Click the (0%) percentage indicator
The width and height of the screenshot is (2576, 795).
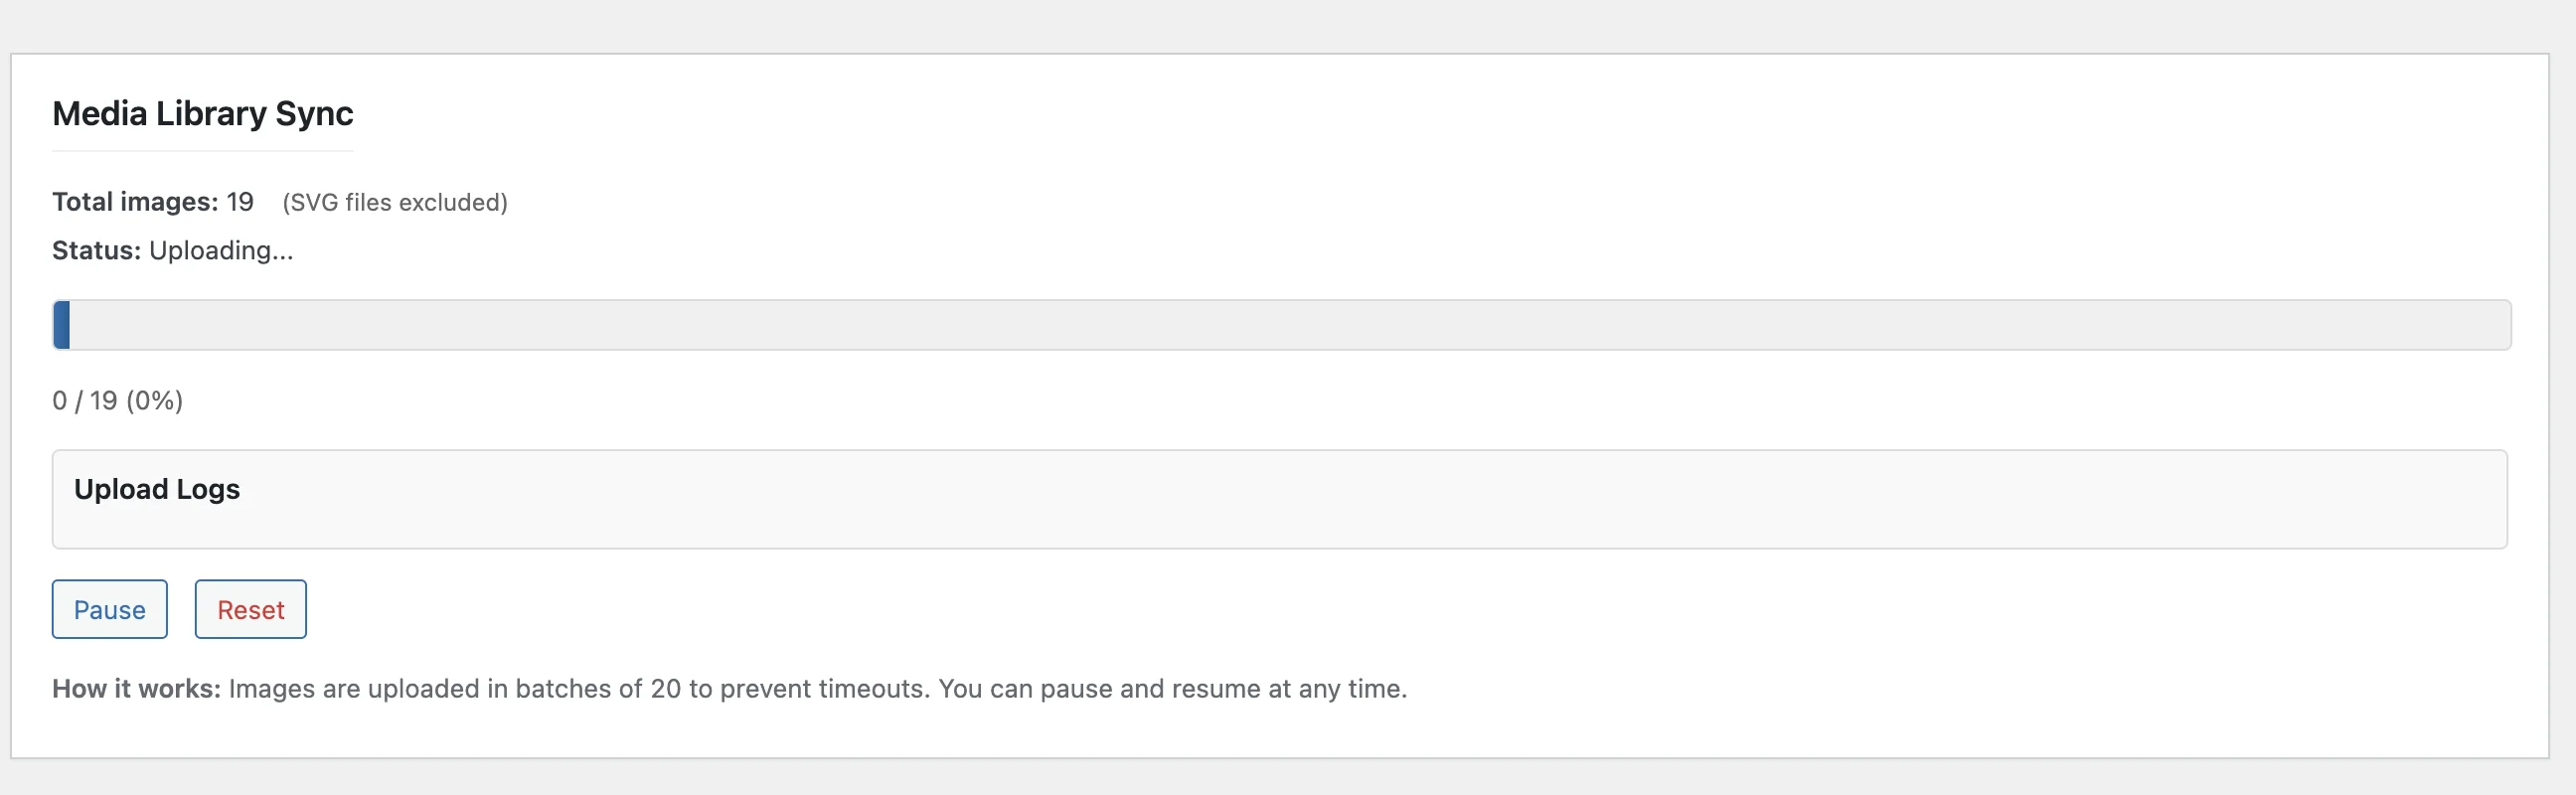155,401
